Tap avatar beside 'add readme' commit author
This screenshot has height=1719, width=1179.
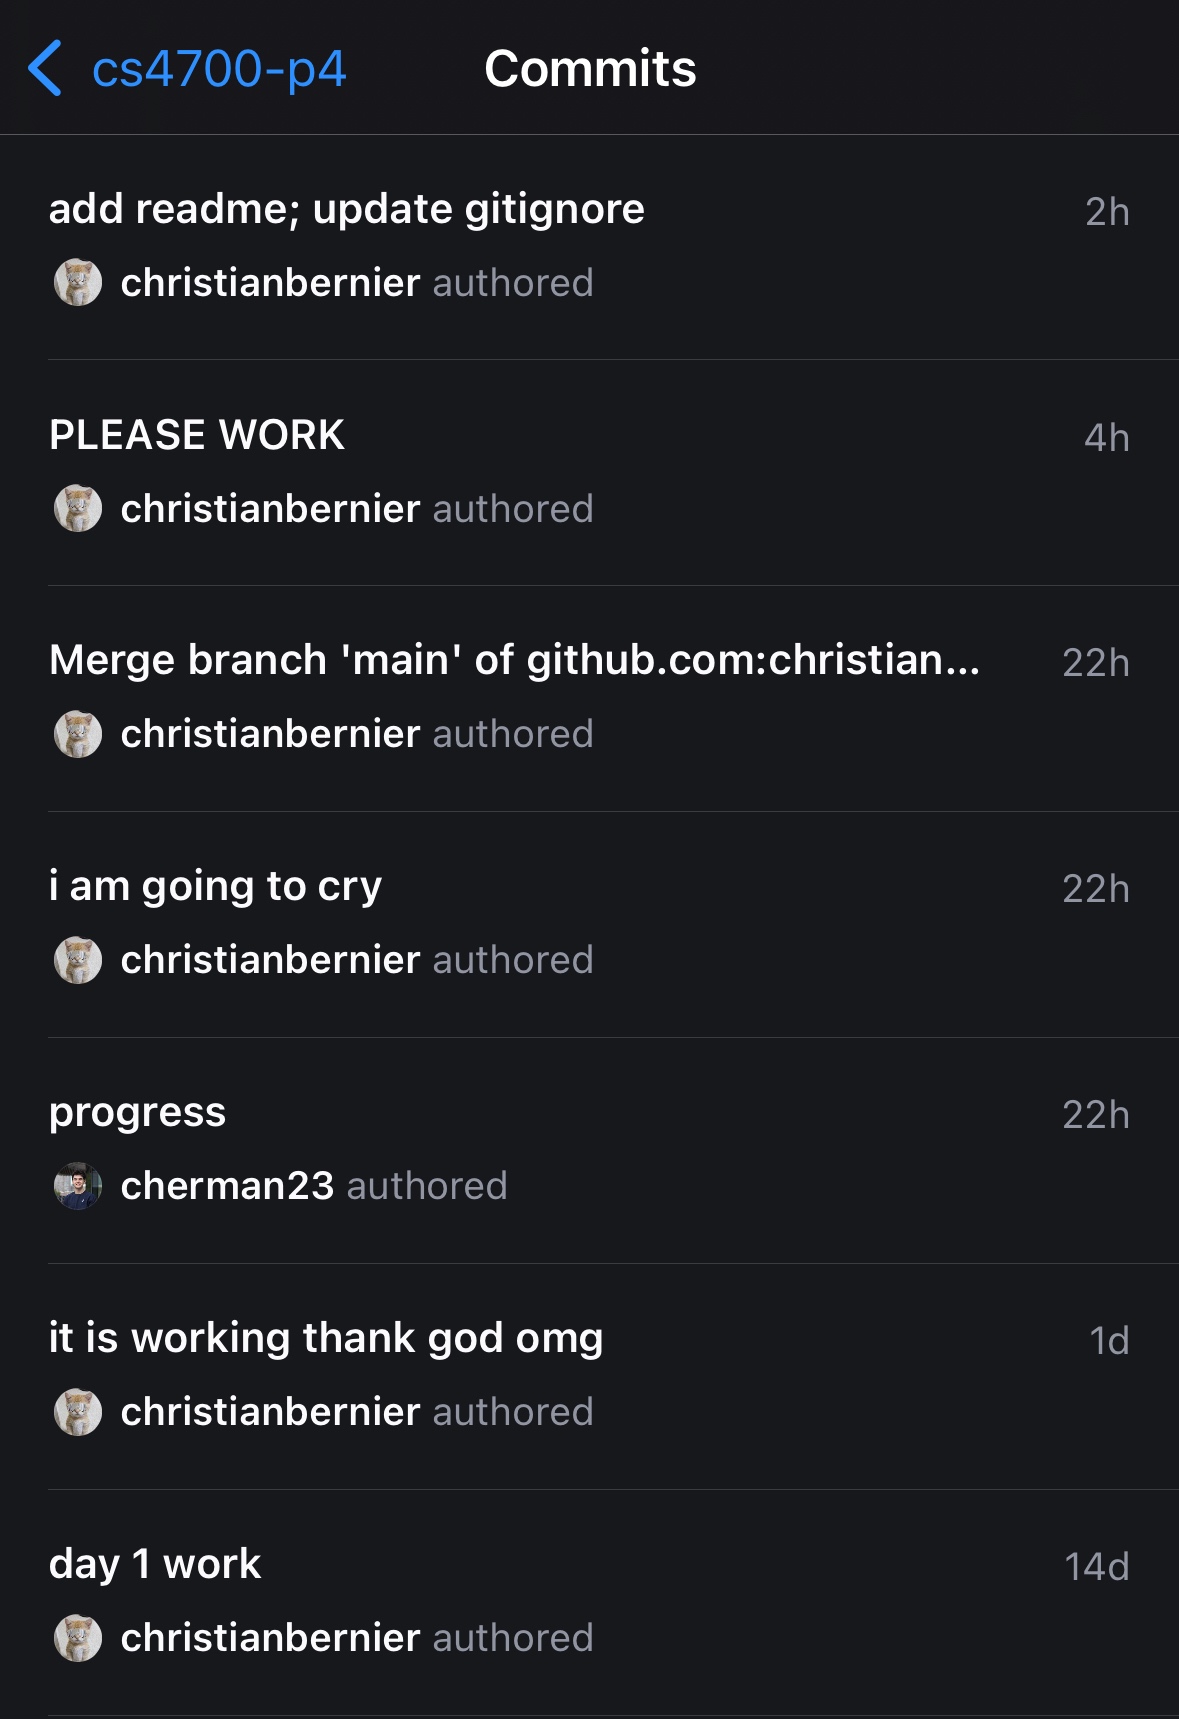(78, 282)
